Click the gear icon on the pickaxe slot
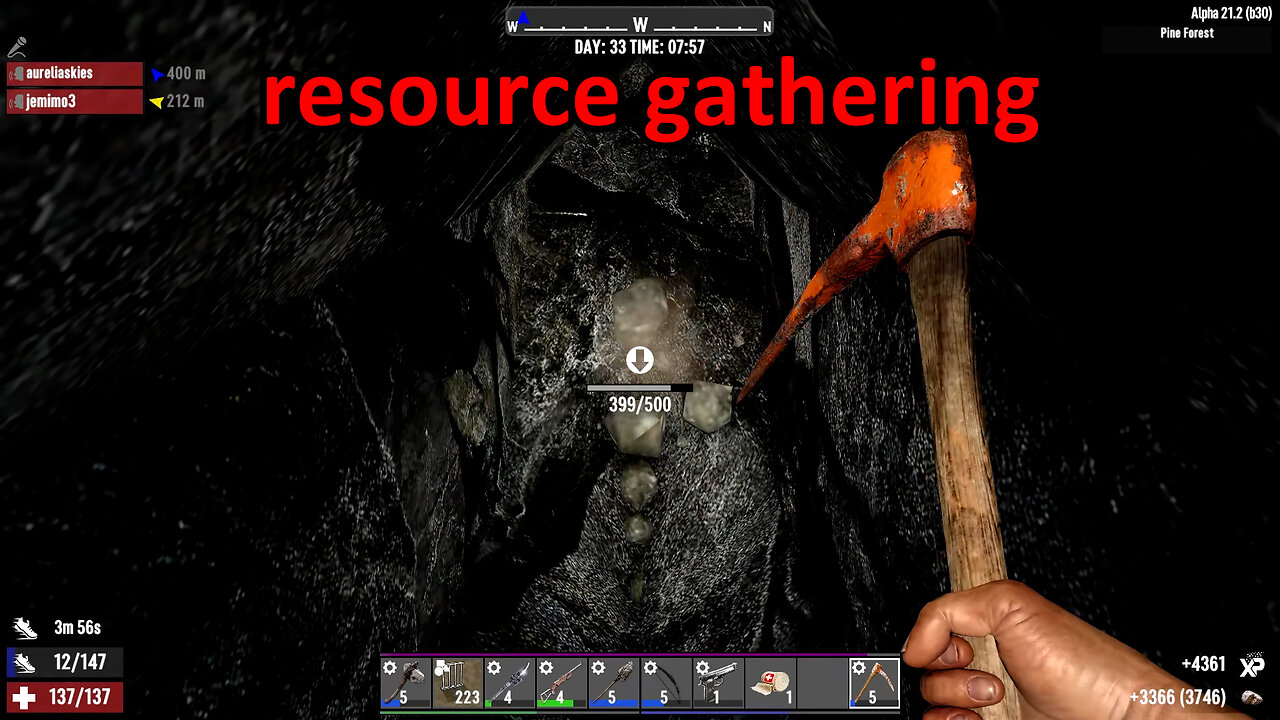Image resolution: width=1280 pixels, height=720 pixels. tap(858, 667)
